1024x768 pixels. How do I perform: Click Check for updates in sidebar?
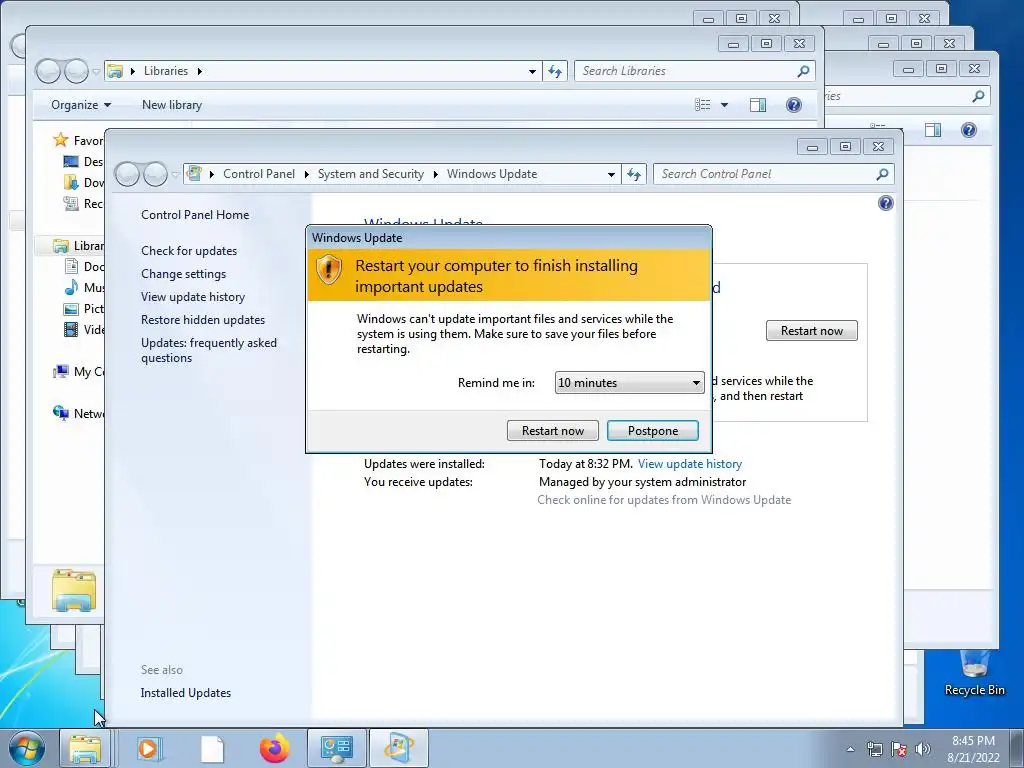click(x=189, y=251)
